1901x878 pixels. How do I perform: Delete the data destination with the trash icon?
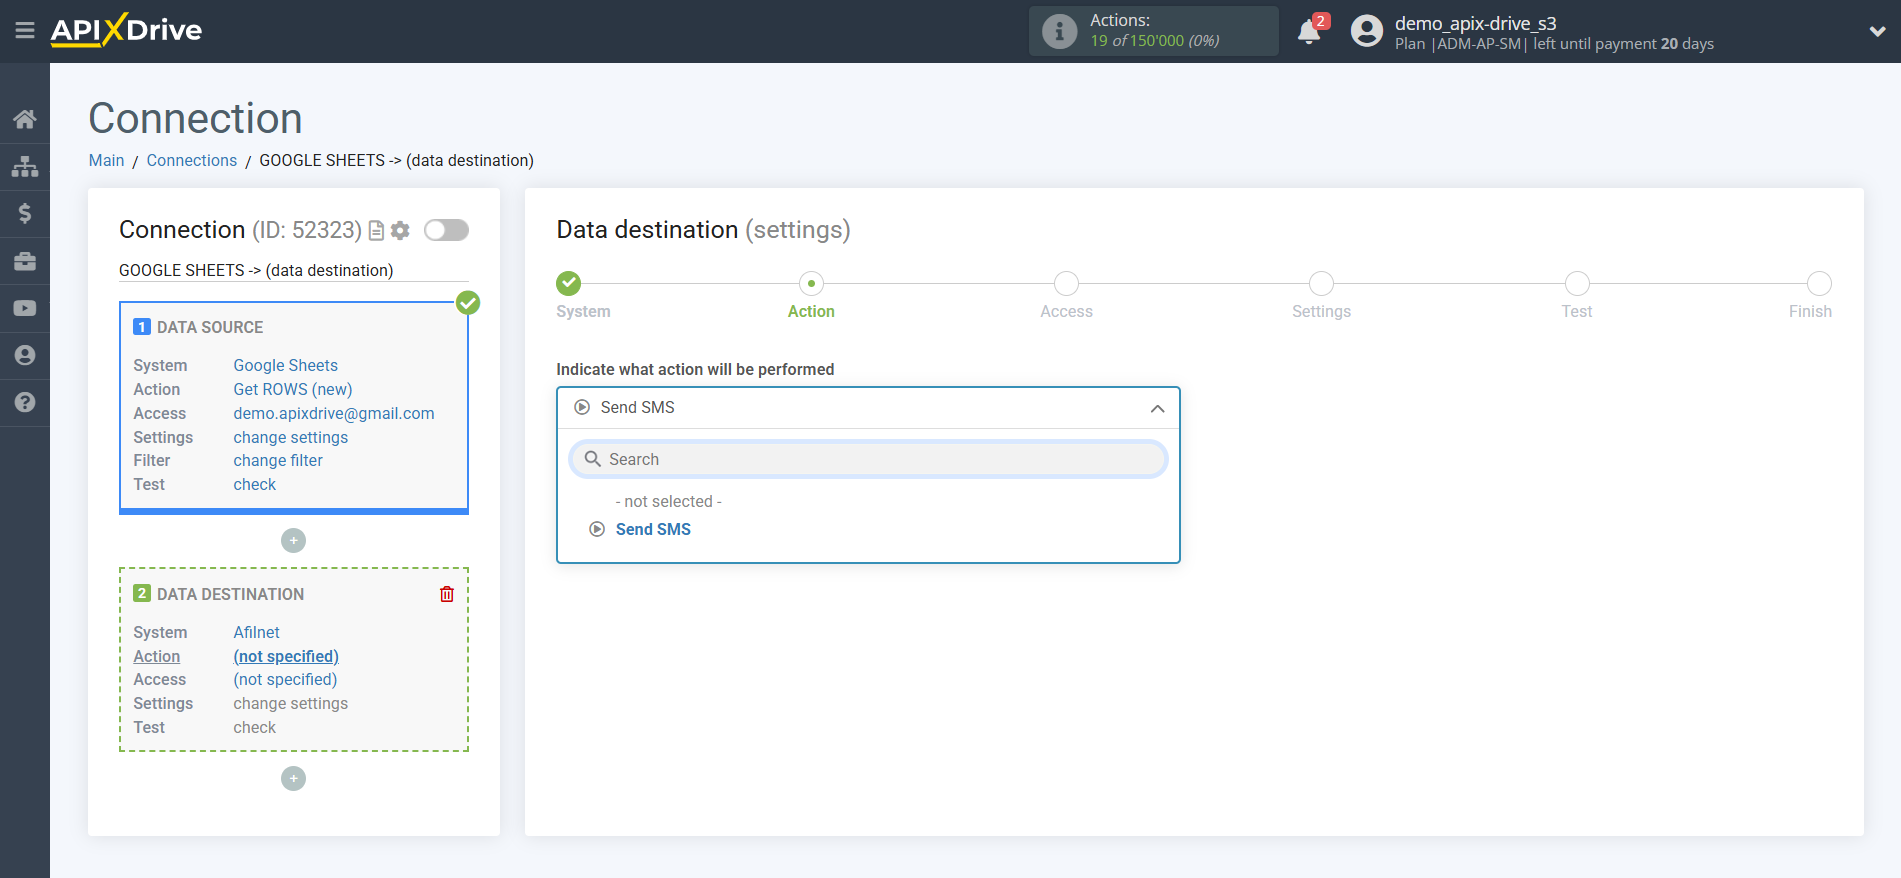[447, 594]
